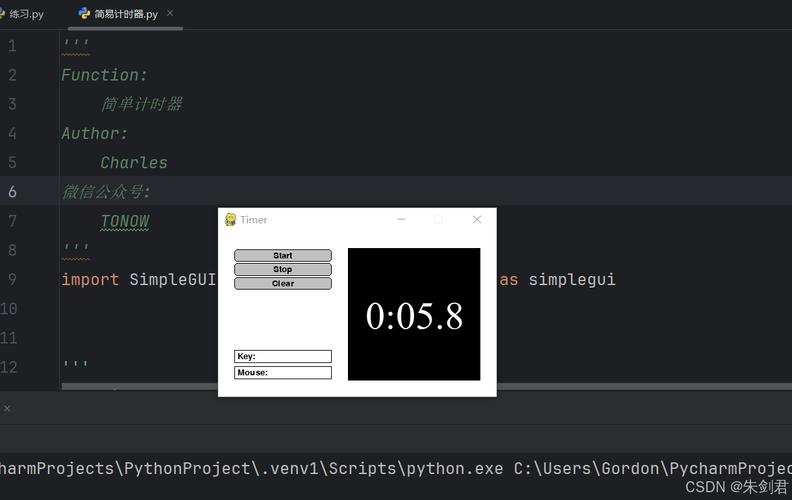Screen dimensions: 792x500
Task: Click the Python file icon on 简易计时器.py tab
Action: (x=84, y=14)
